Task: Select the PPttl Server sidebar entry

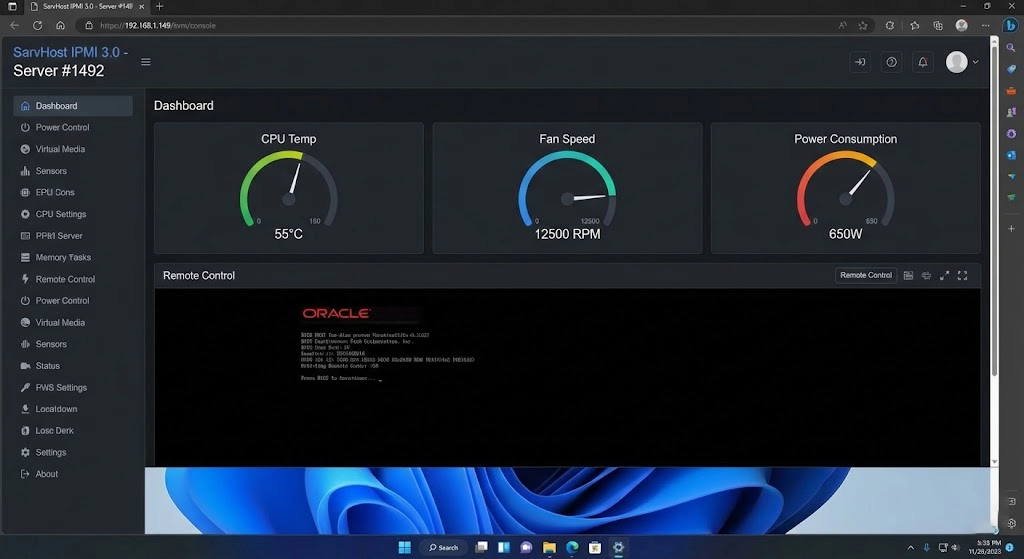Action: point(73,236)
